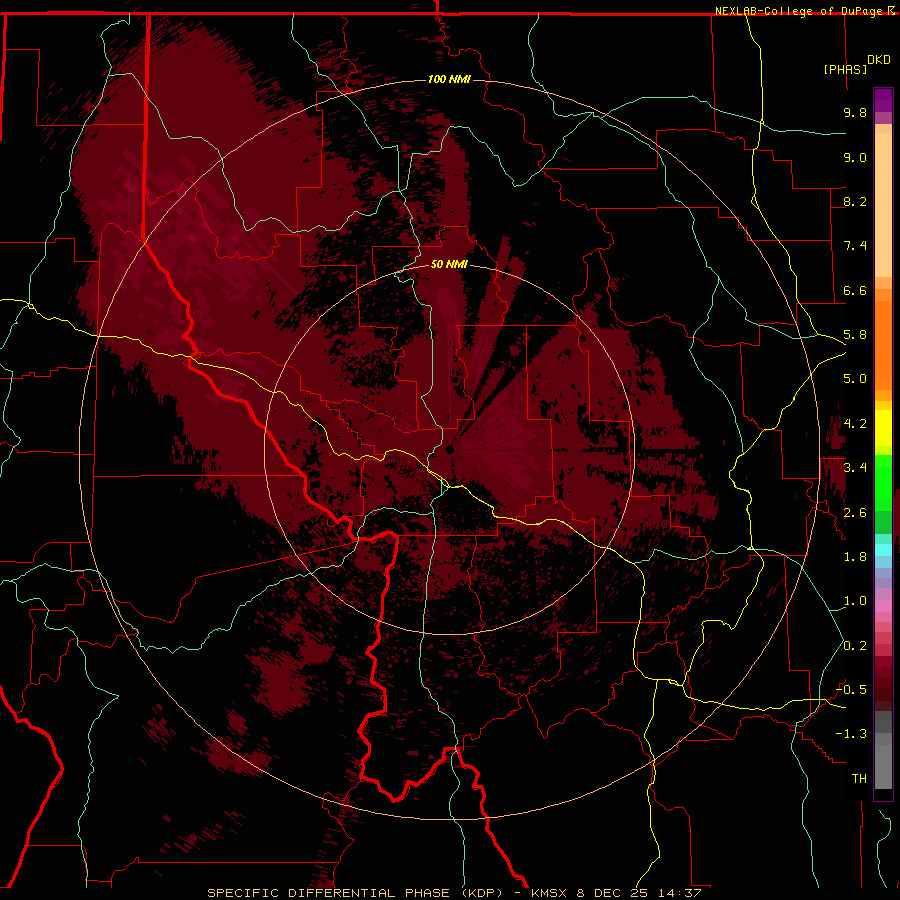
Task: Click the 6.6 value on color scale
Action: pyautogui.click(x=855, y=290)
